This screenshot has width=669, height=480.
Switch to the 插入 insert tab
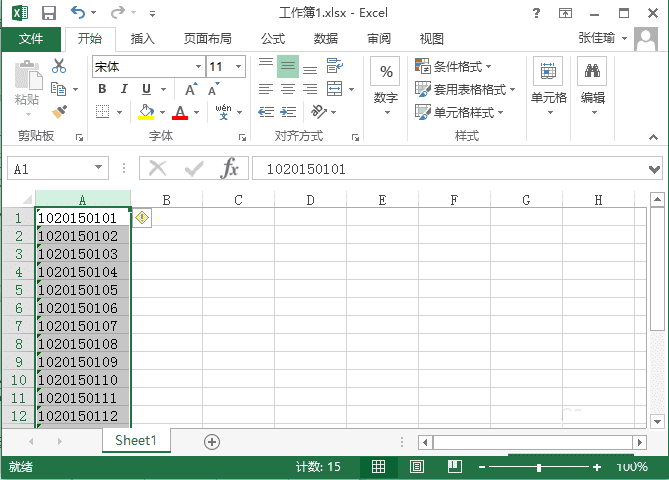143,39
